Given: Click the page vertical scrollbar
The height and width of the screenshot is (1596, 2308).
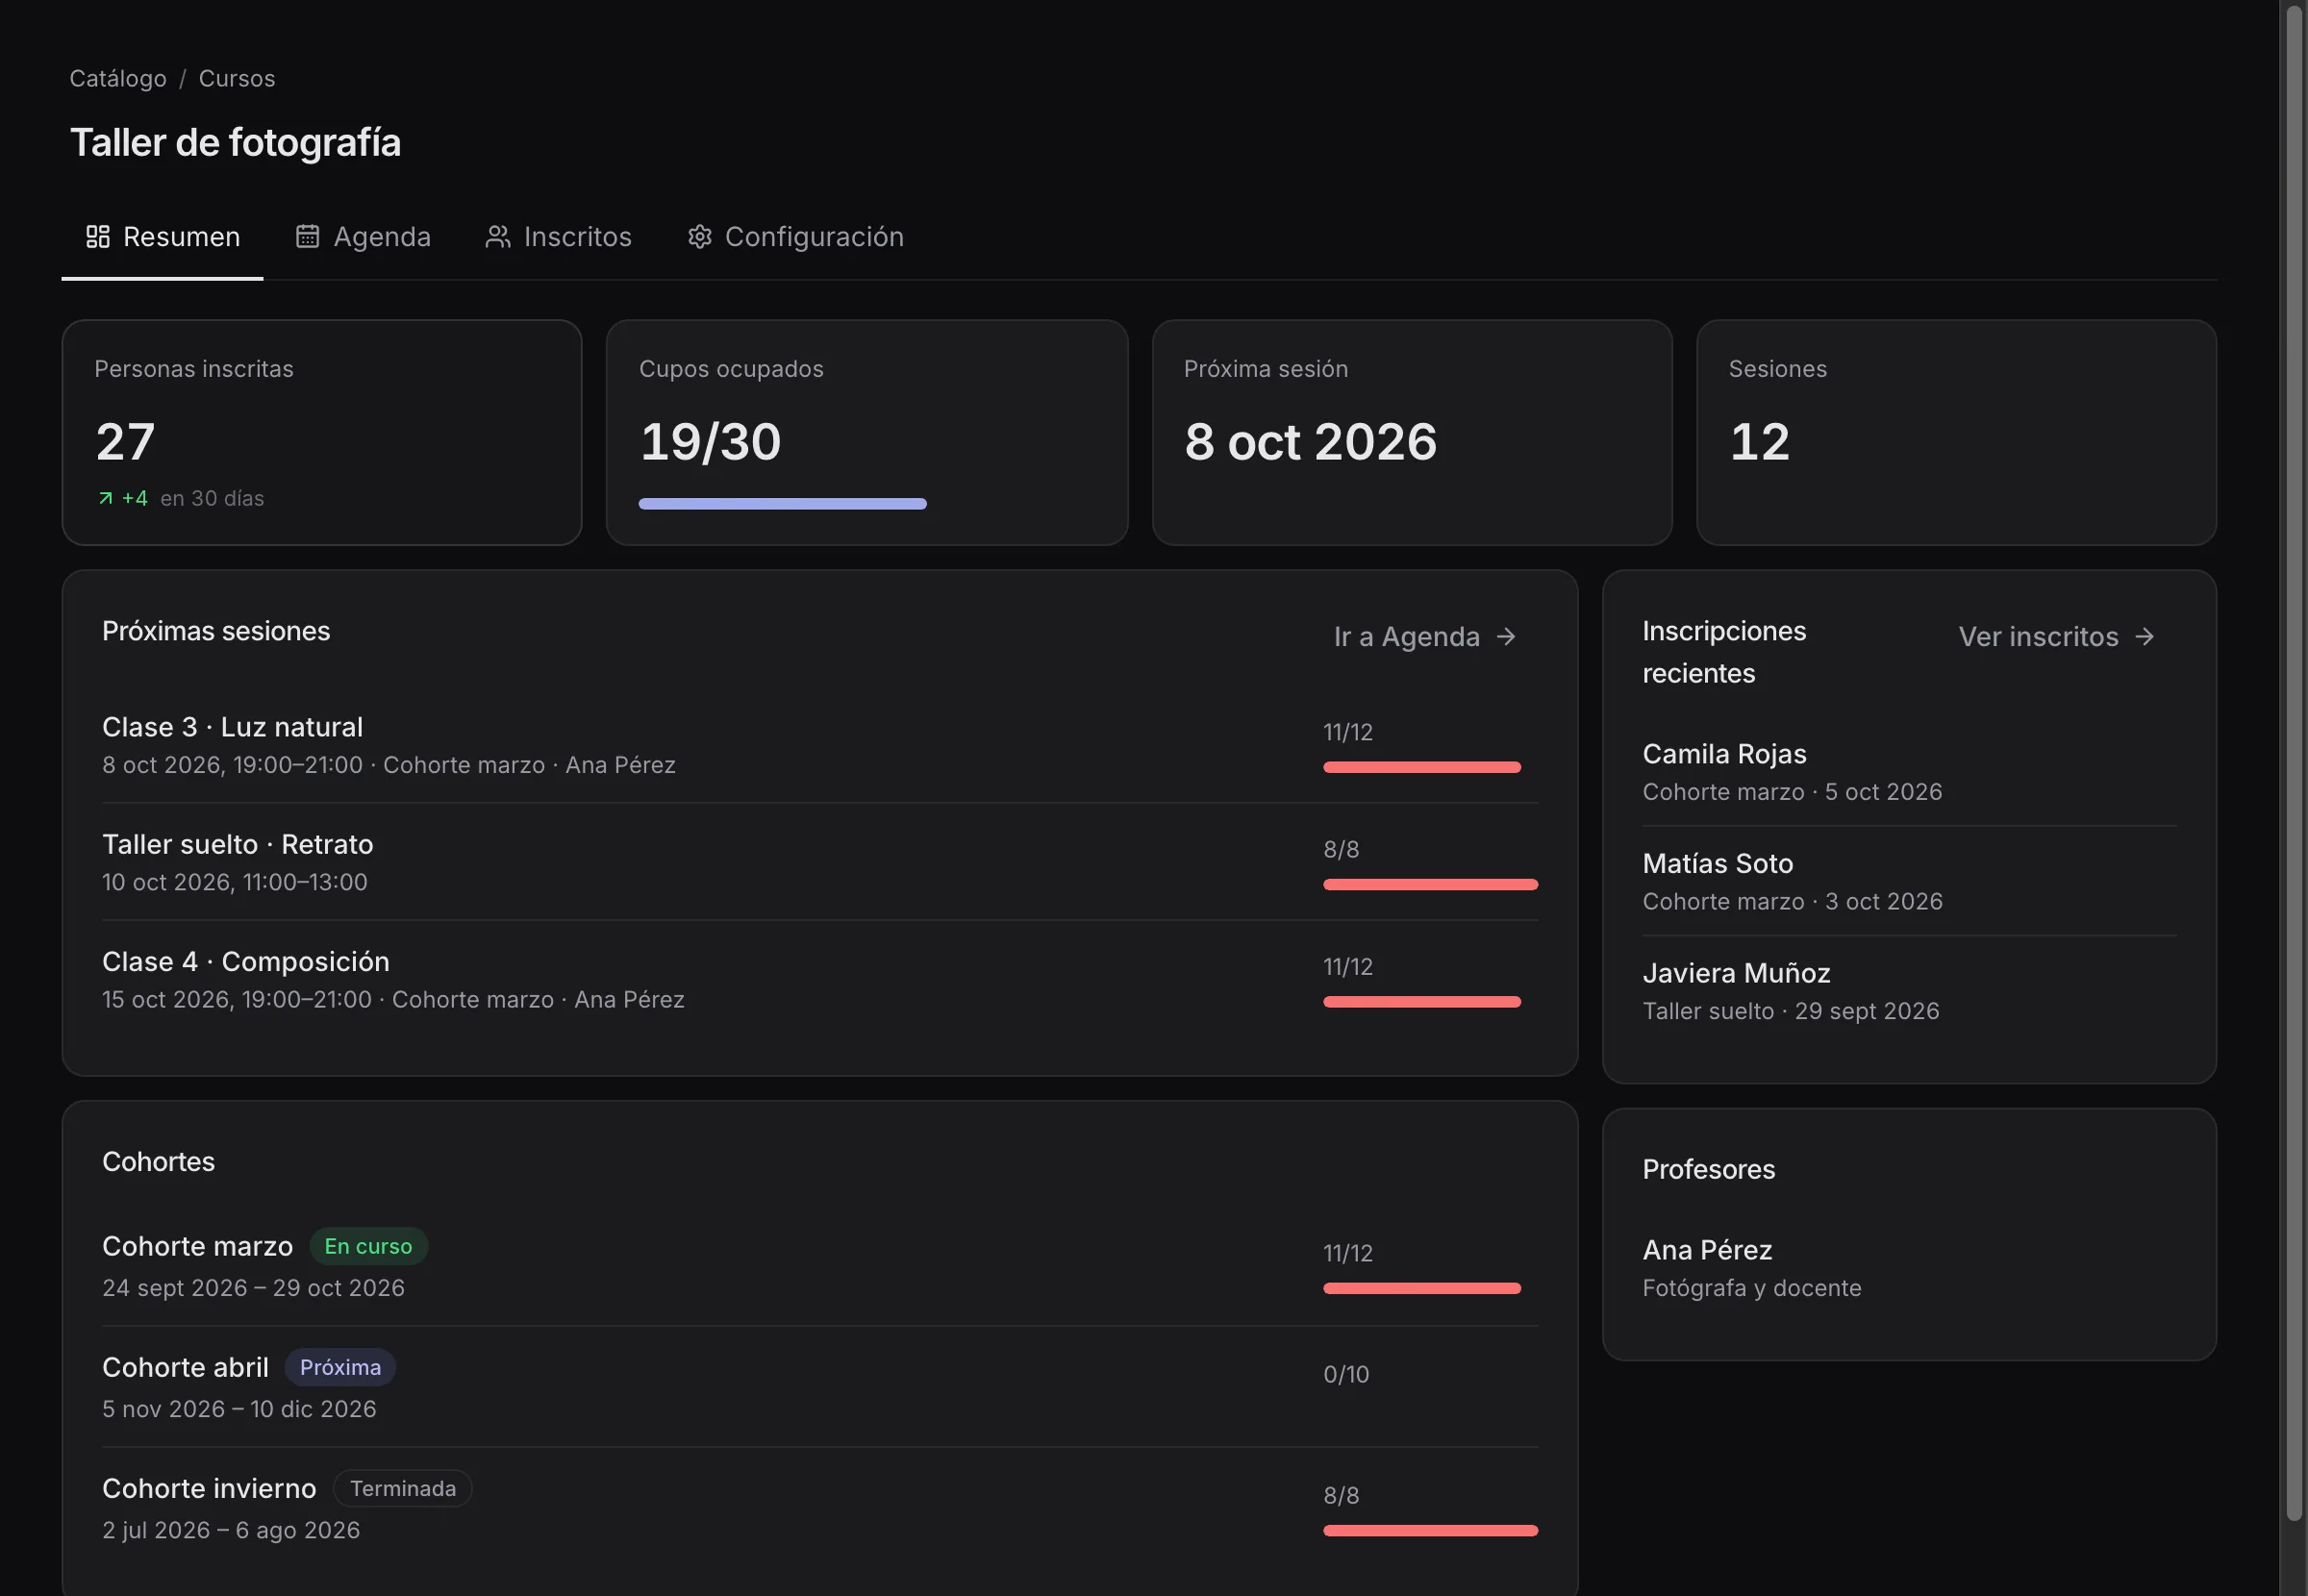Looking at the screenshot, I should pos(2295,765).
